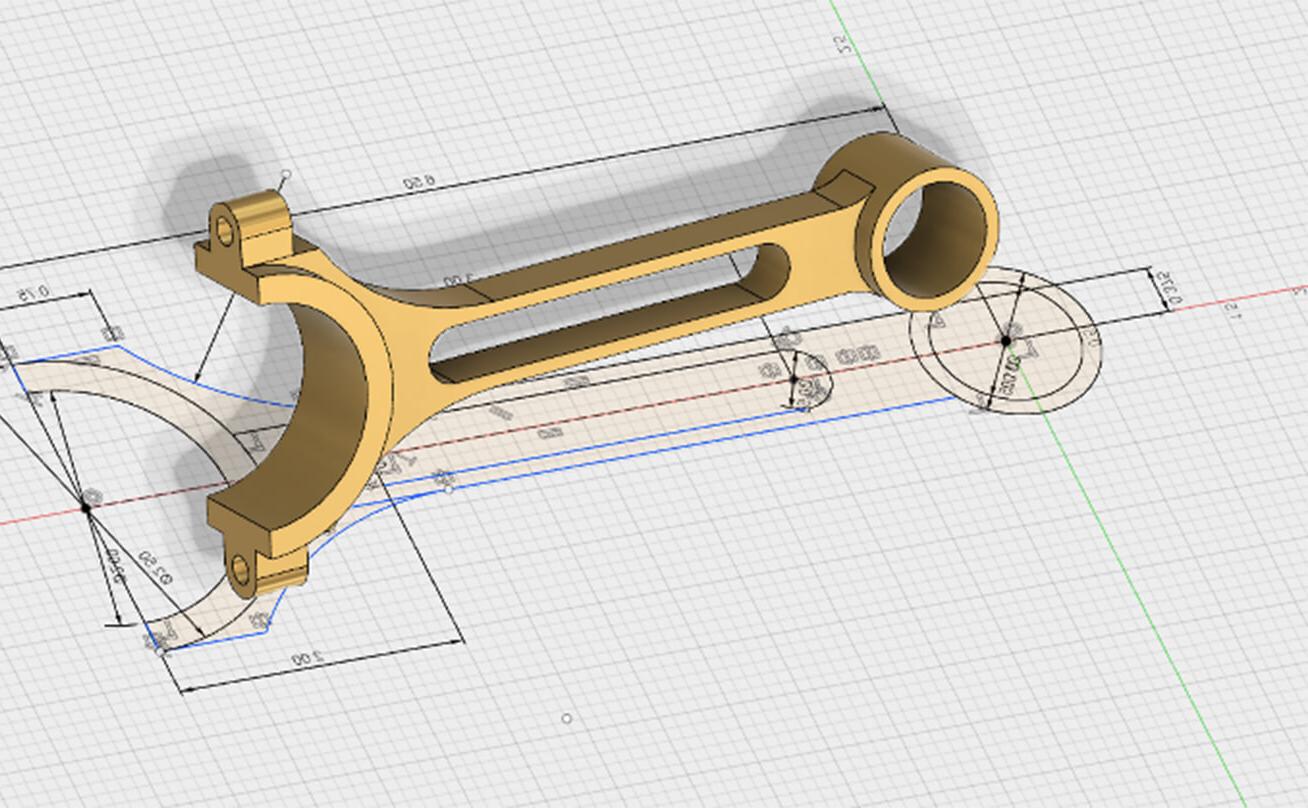Click the isolated sketch point below model
This screenshot has width=1308, height=808.
pos(567,718)
